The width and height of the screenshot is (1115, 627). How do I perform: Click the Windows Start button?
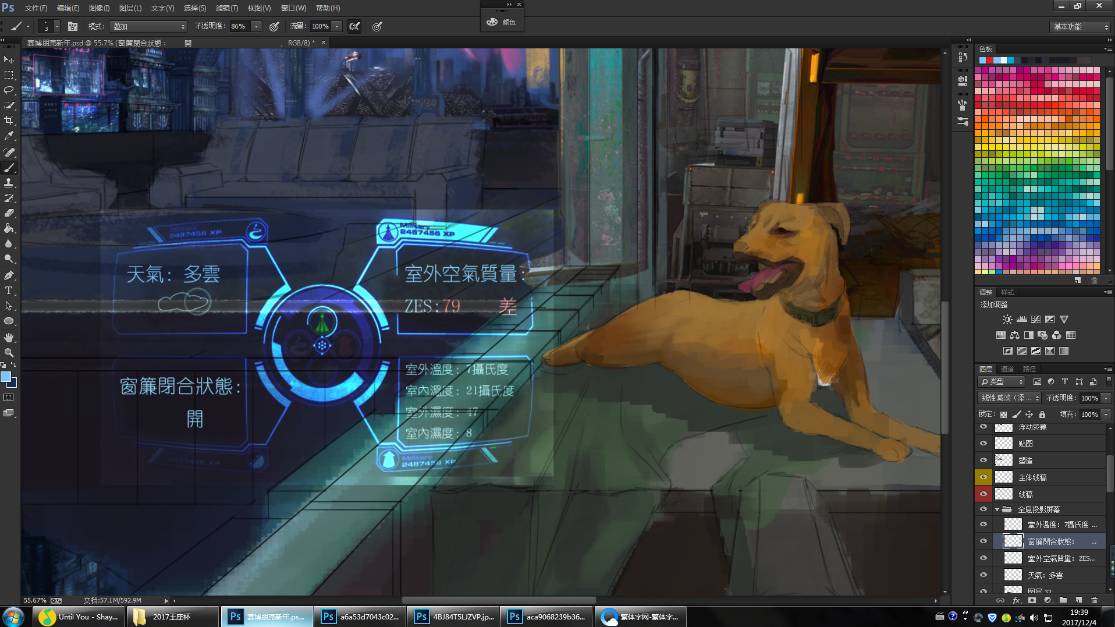coord(13,616)
